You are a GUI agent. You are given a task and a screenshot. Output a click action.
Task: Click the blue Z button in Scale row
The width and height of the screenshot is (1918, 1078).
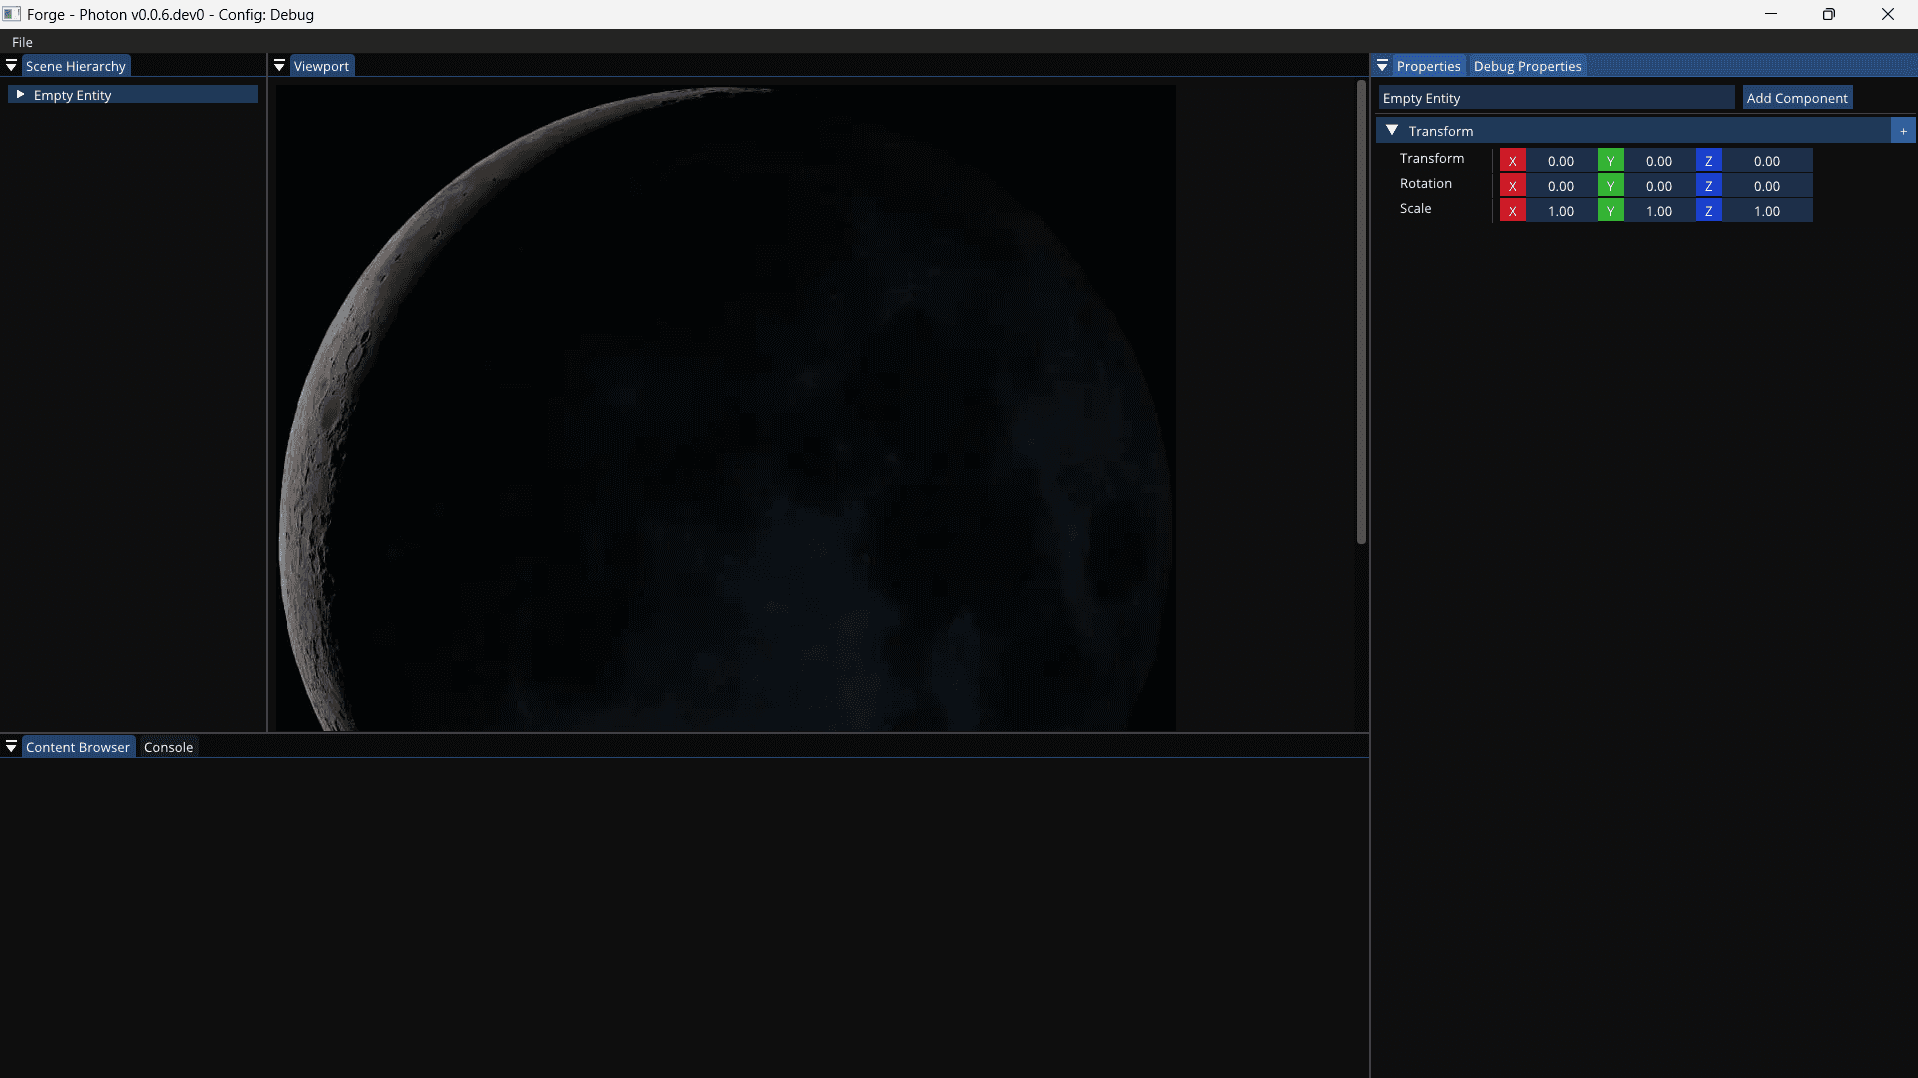pyautogui.click(x=1708, y=211)
